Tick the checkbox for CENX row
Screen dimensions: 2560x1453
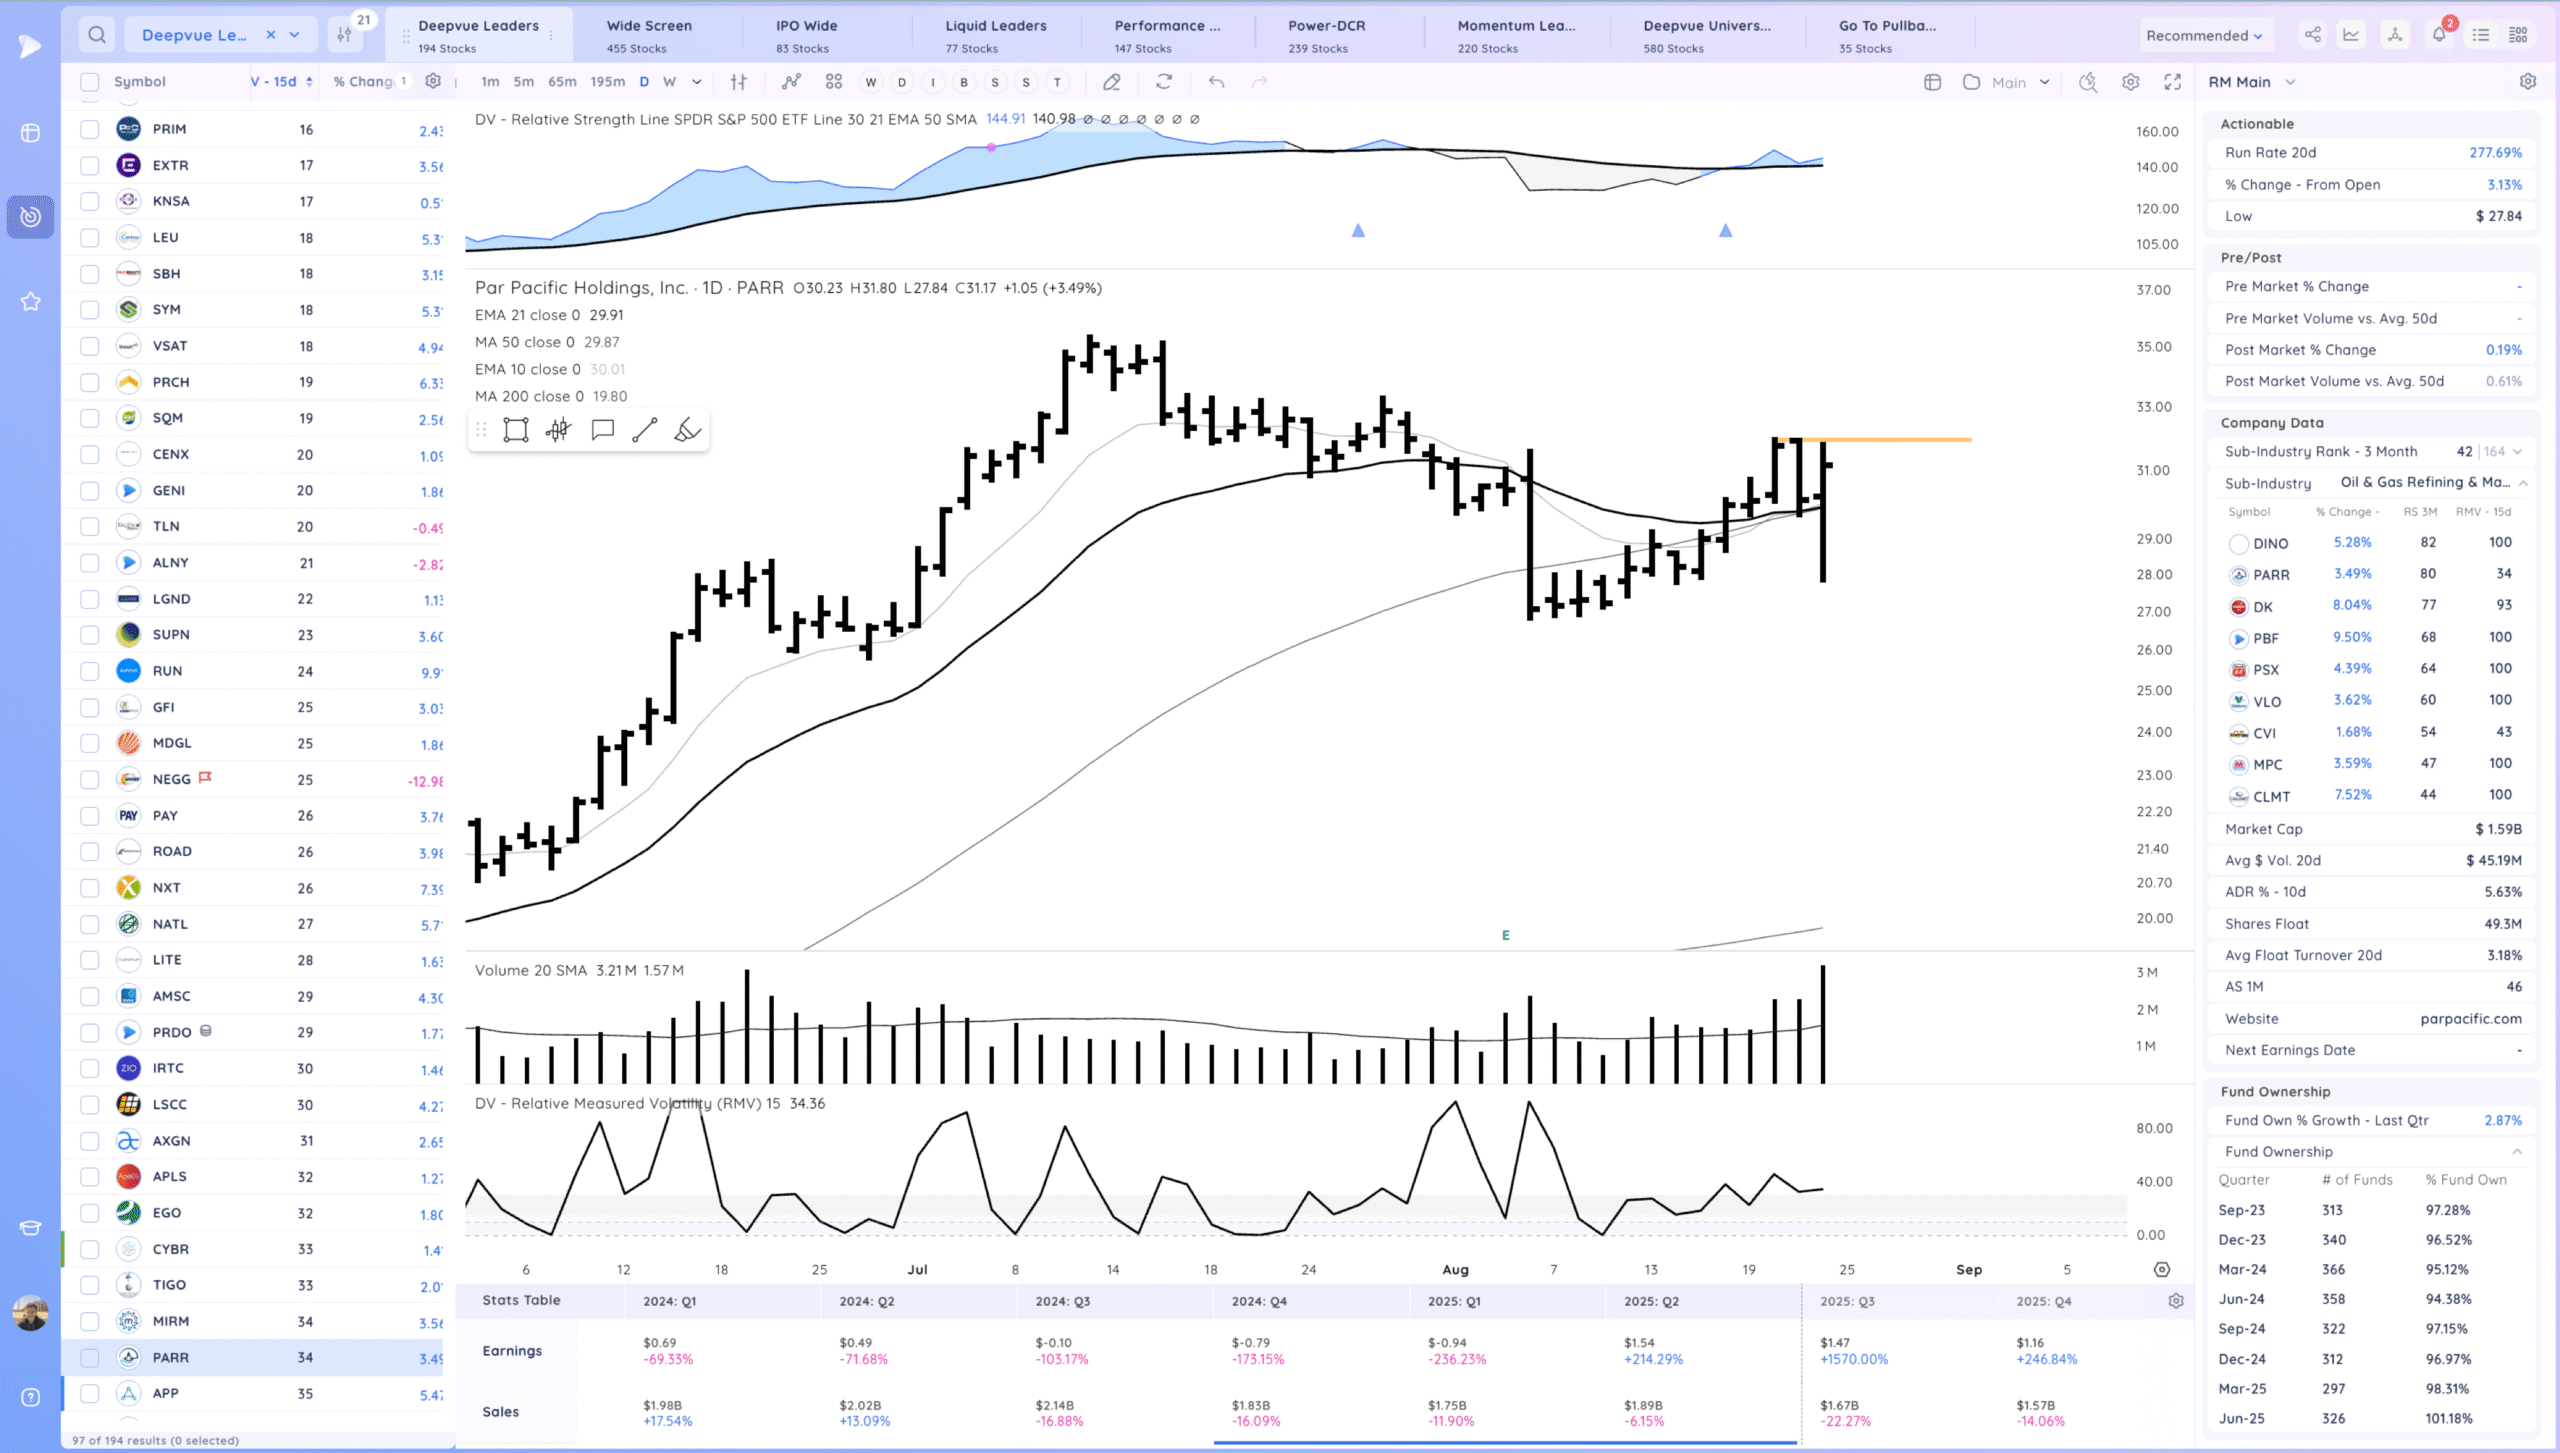pos(90,454)
